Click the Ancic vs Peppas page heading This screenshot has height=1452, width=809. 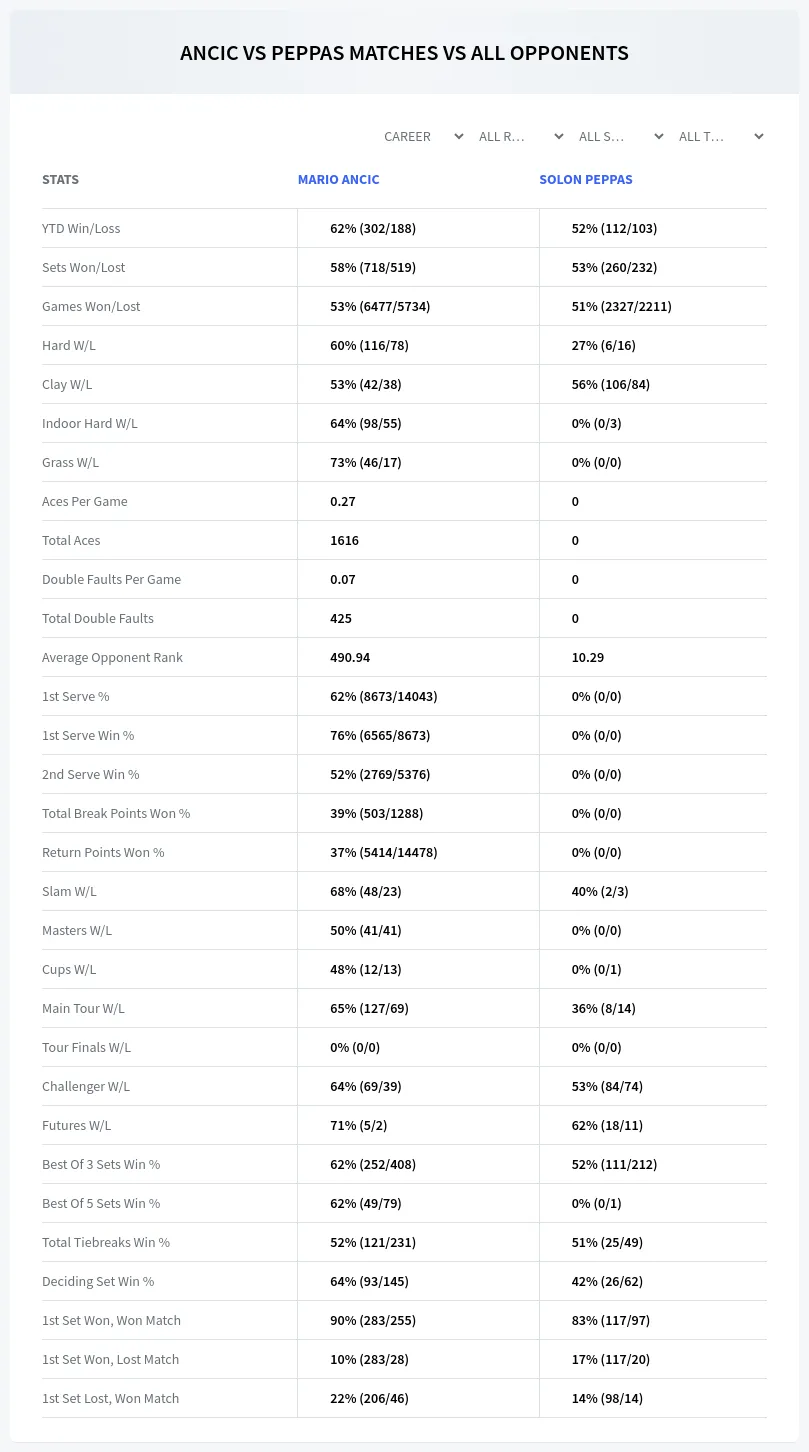pos(404,53)
